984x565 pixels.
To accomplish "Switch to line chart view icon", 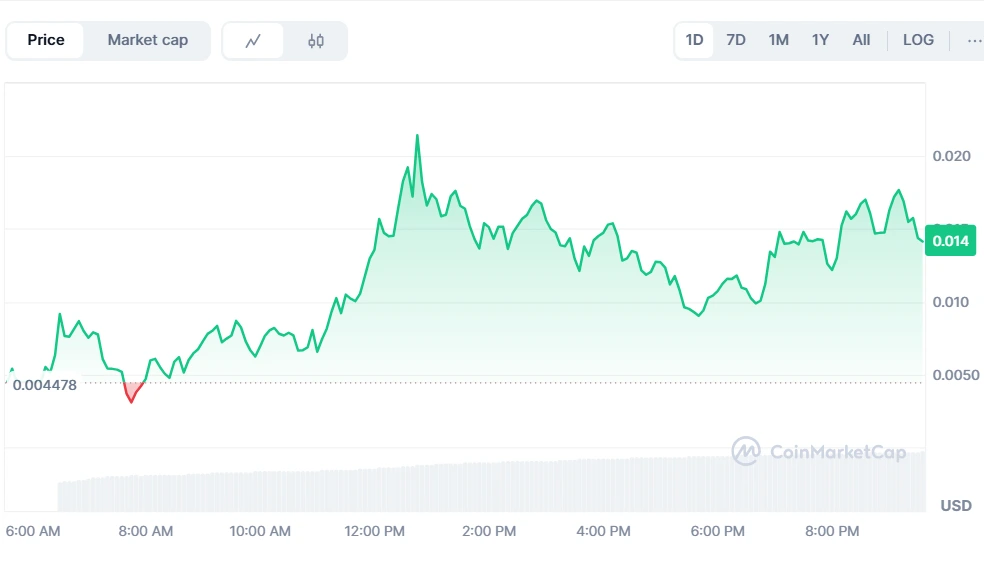I will (253, 41).
